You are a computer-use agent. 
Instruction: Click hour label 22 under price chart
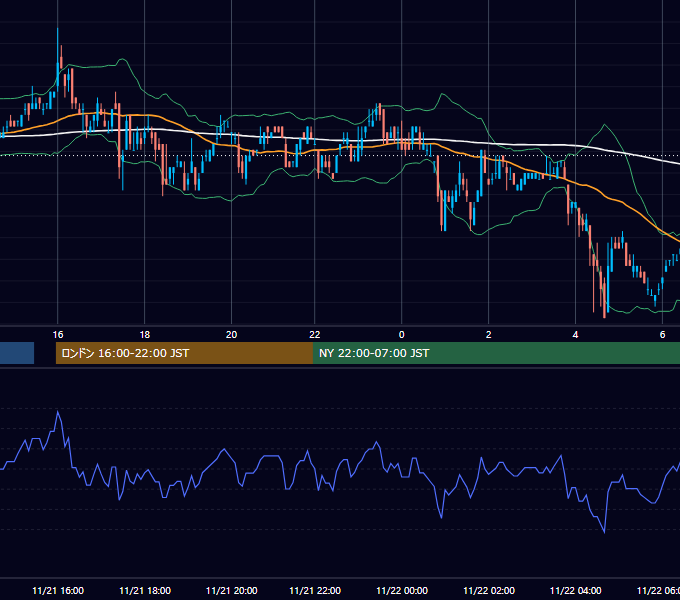pyautogui.click(x=315, y=335)
